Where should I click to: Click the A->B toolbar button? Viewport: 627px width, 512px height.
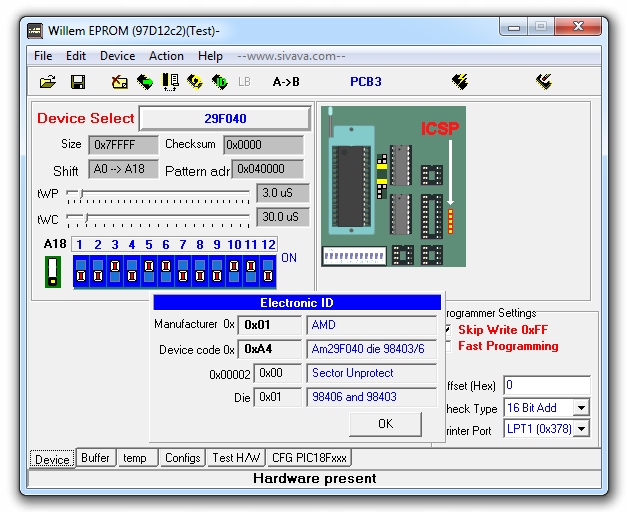286,82
